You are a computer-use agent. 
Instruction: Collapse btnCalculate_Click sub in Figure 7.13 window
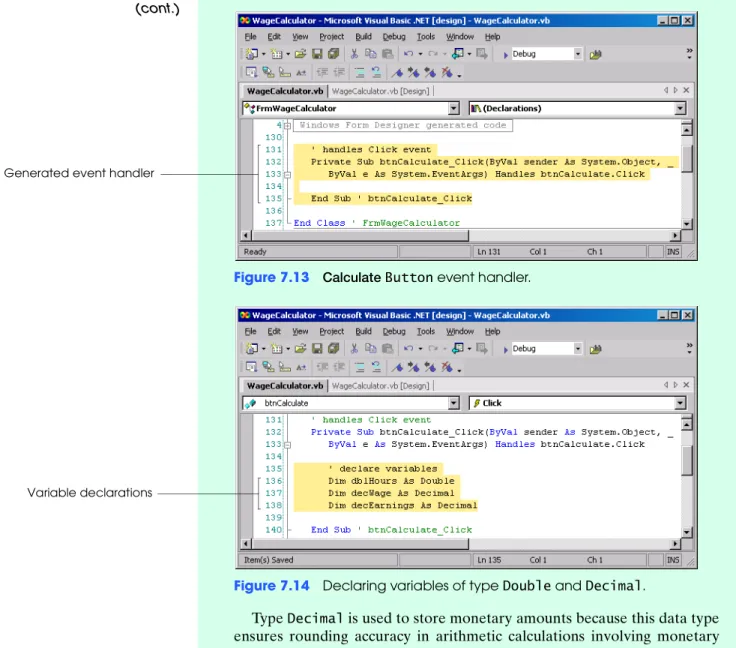point(287,175)
